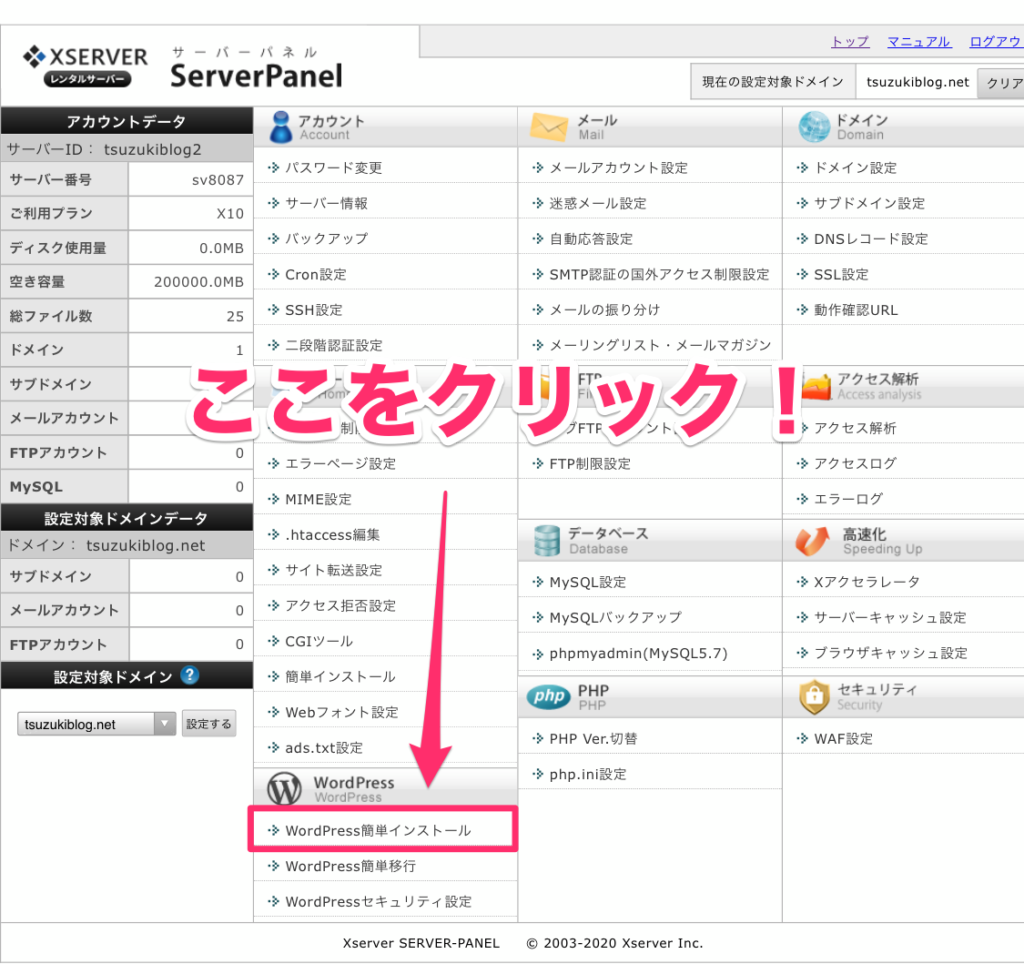Open php.ini設定

pyautogui.click(x=588, y=775)
